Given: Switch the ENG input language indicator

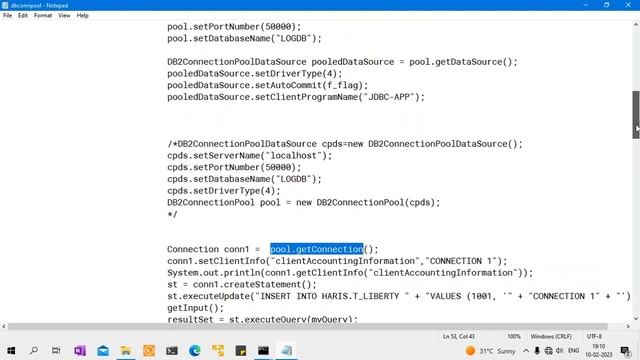Looking at the screenshot, I should 573,351.
